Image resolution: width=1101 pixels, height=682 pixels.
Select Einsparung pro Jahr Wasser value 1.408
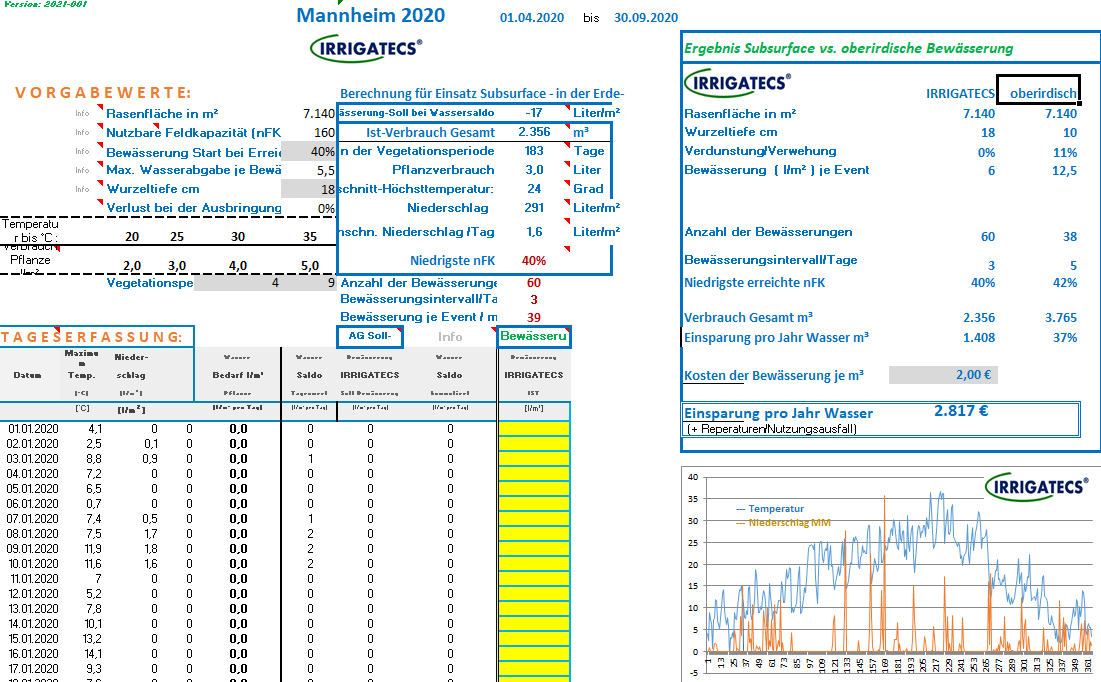point(979,338)
